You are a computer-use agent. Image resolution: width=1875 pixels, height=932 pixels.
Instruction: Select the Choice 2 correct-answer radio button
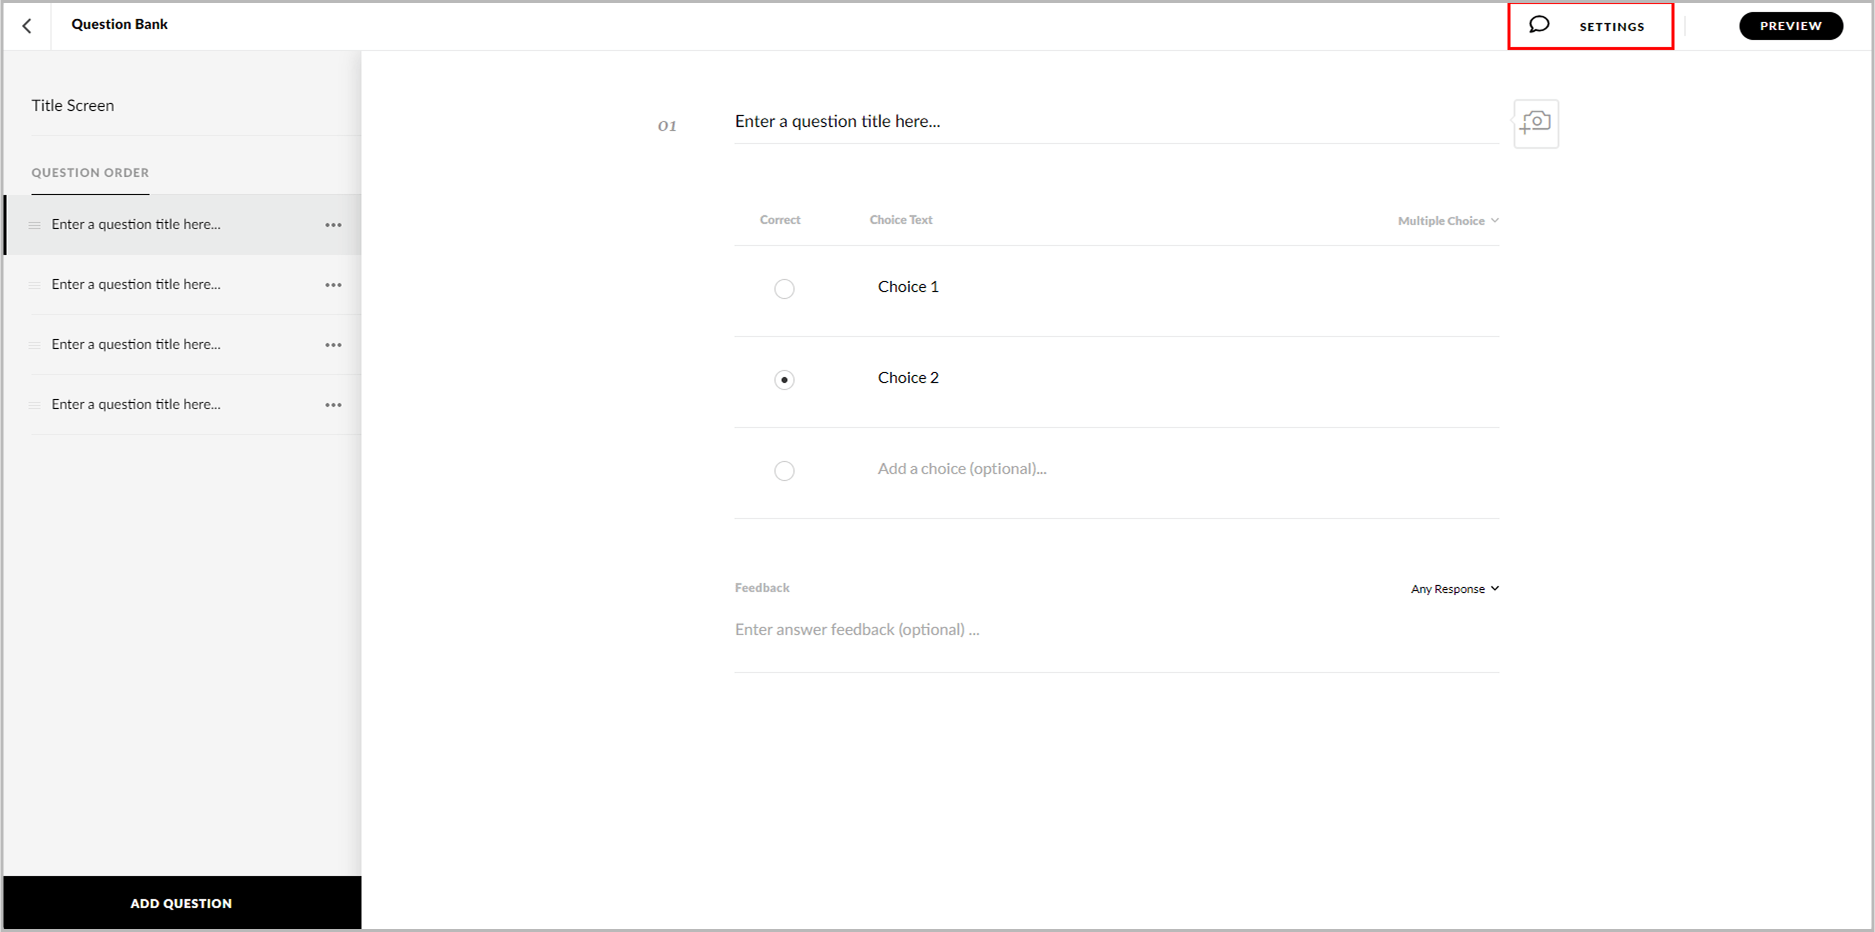coord(784,379)
